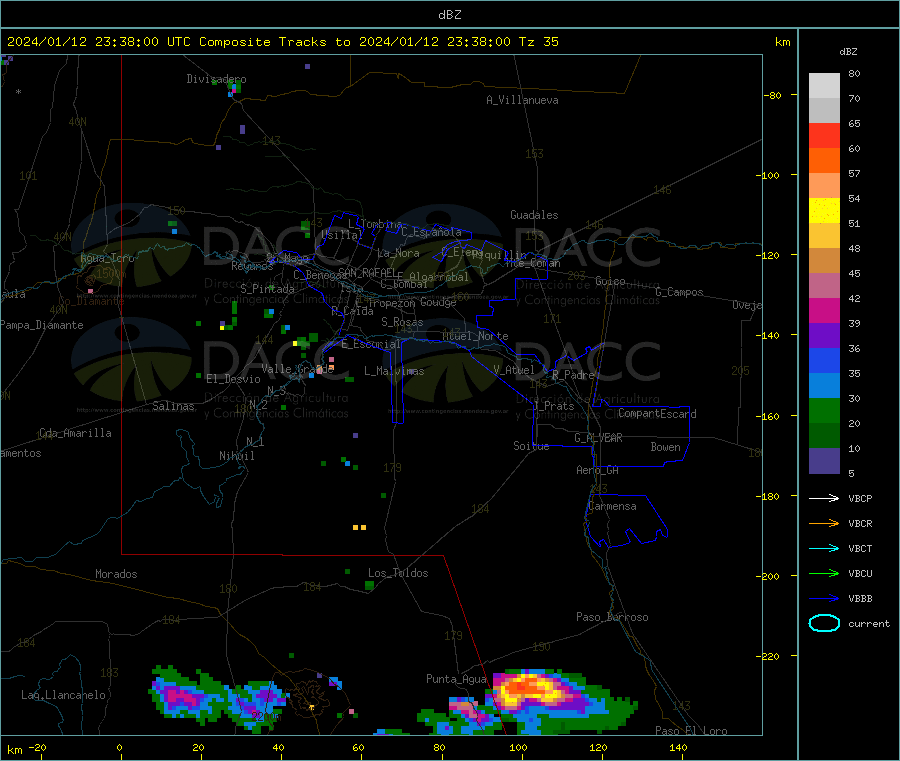Pick the red 60–65 dBZ swatch
This screenshot has width=900, height=761.
[x=824, y=135]
